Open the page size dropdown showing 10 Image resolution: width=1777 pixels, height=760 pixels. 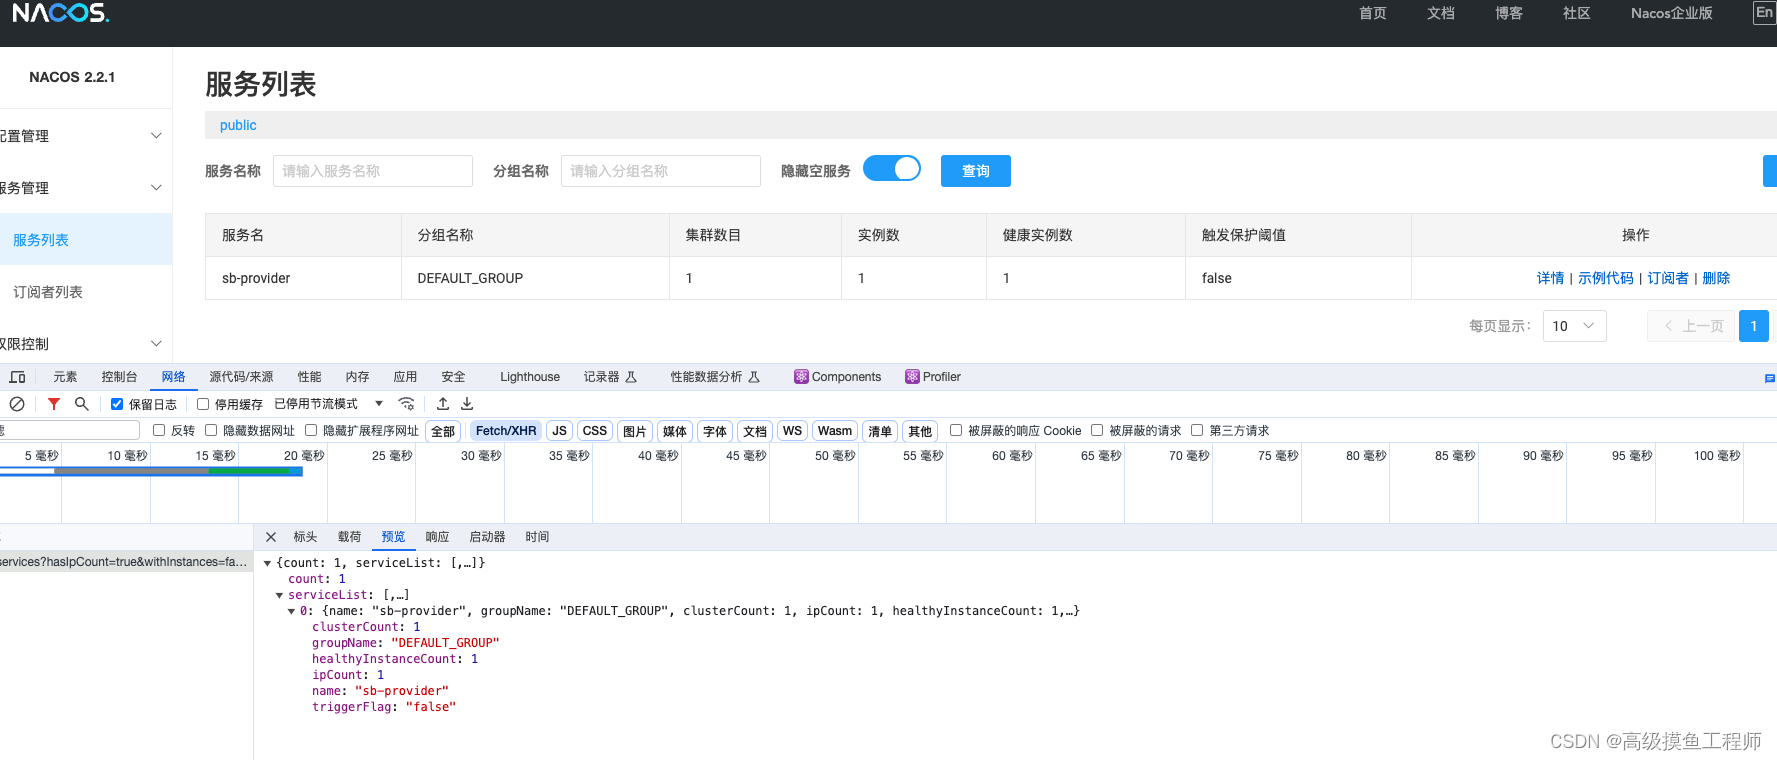(x=1575, y=326)
